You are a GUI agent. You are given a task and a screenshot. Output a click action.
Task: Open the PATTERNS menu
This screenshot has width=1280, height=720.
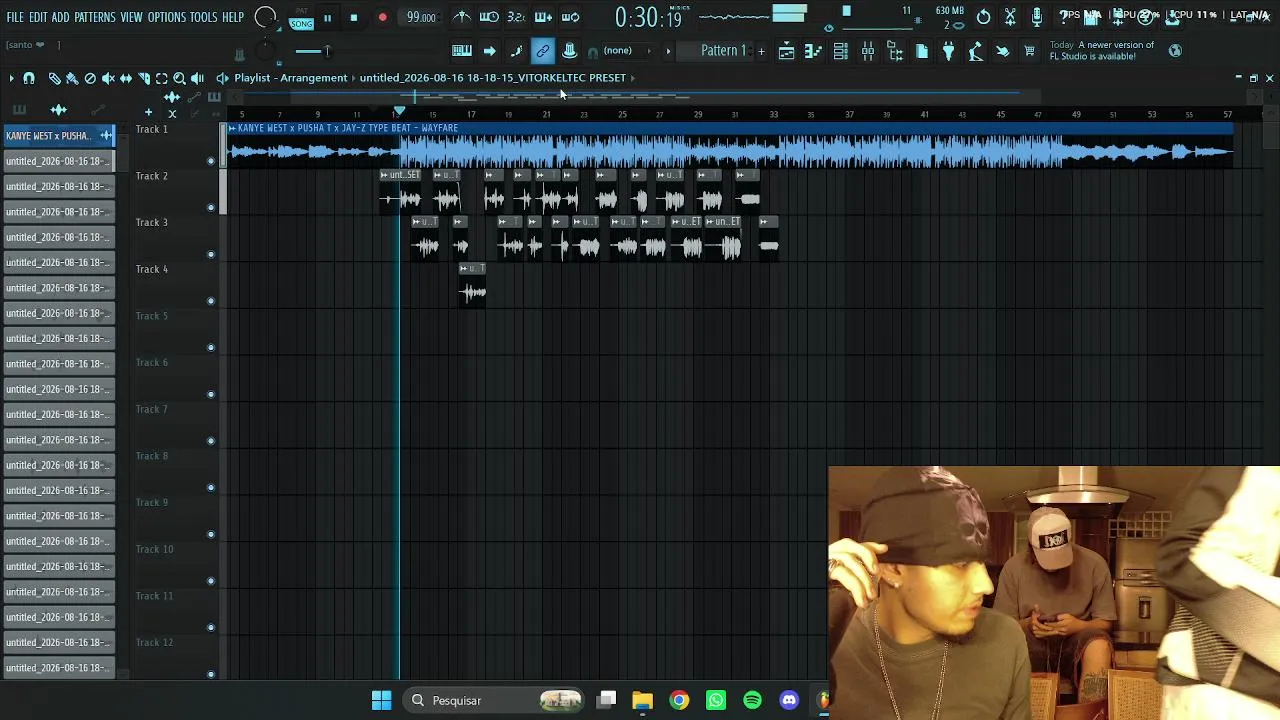(x=95, y=17)
